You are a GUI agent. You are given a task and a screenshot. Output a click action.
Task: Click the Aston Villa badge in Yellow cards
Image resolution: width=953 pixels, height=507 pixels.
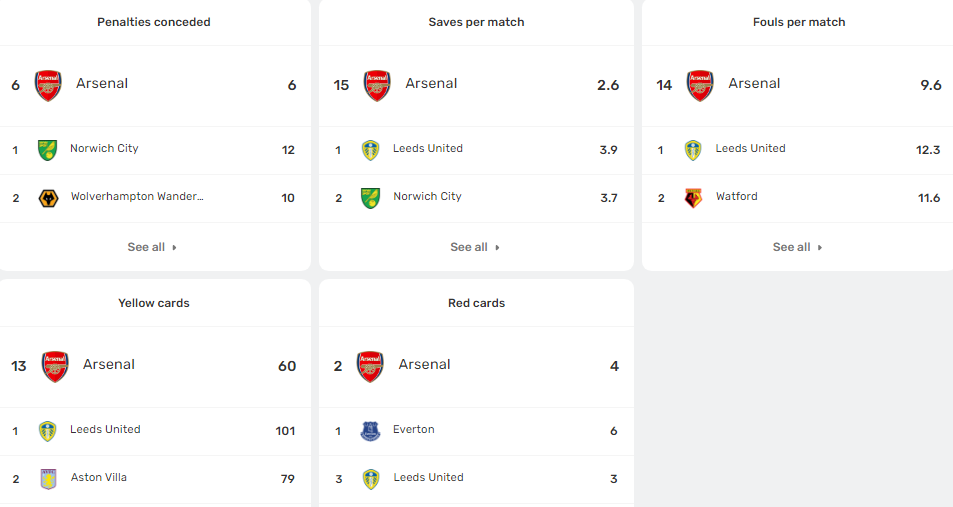point(48,479)
